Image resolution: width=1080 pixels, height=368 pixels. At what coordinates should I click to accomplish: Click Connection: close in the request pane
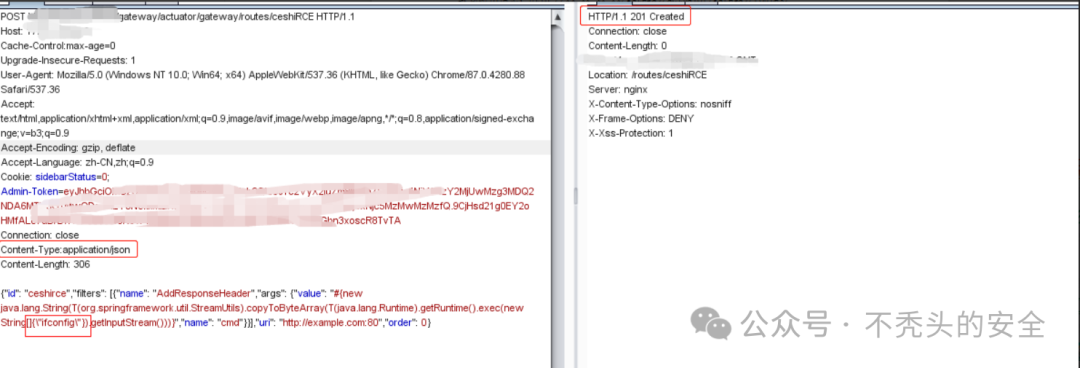[x=40, y=235]
